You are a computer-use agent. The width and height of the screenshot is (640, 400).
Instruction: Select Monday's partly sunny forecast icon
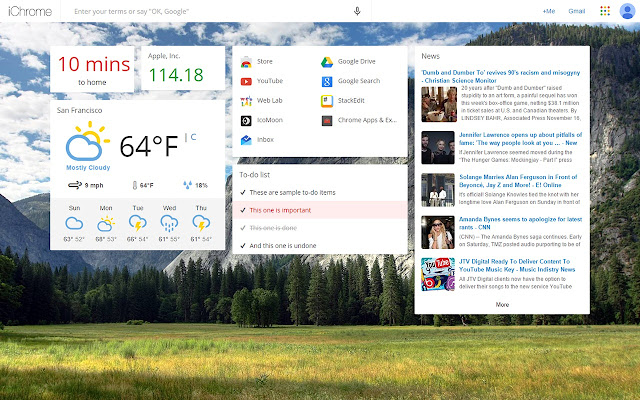(106, 224)
